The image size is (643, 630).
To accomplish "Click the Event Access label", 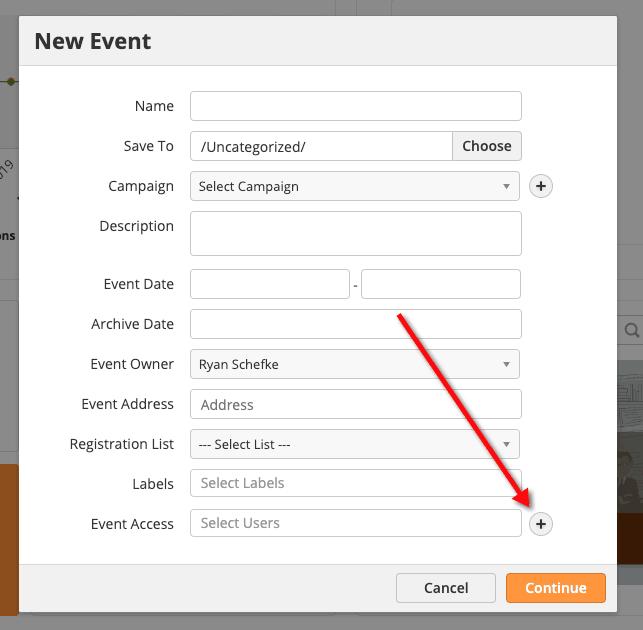I will (132, 524).
